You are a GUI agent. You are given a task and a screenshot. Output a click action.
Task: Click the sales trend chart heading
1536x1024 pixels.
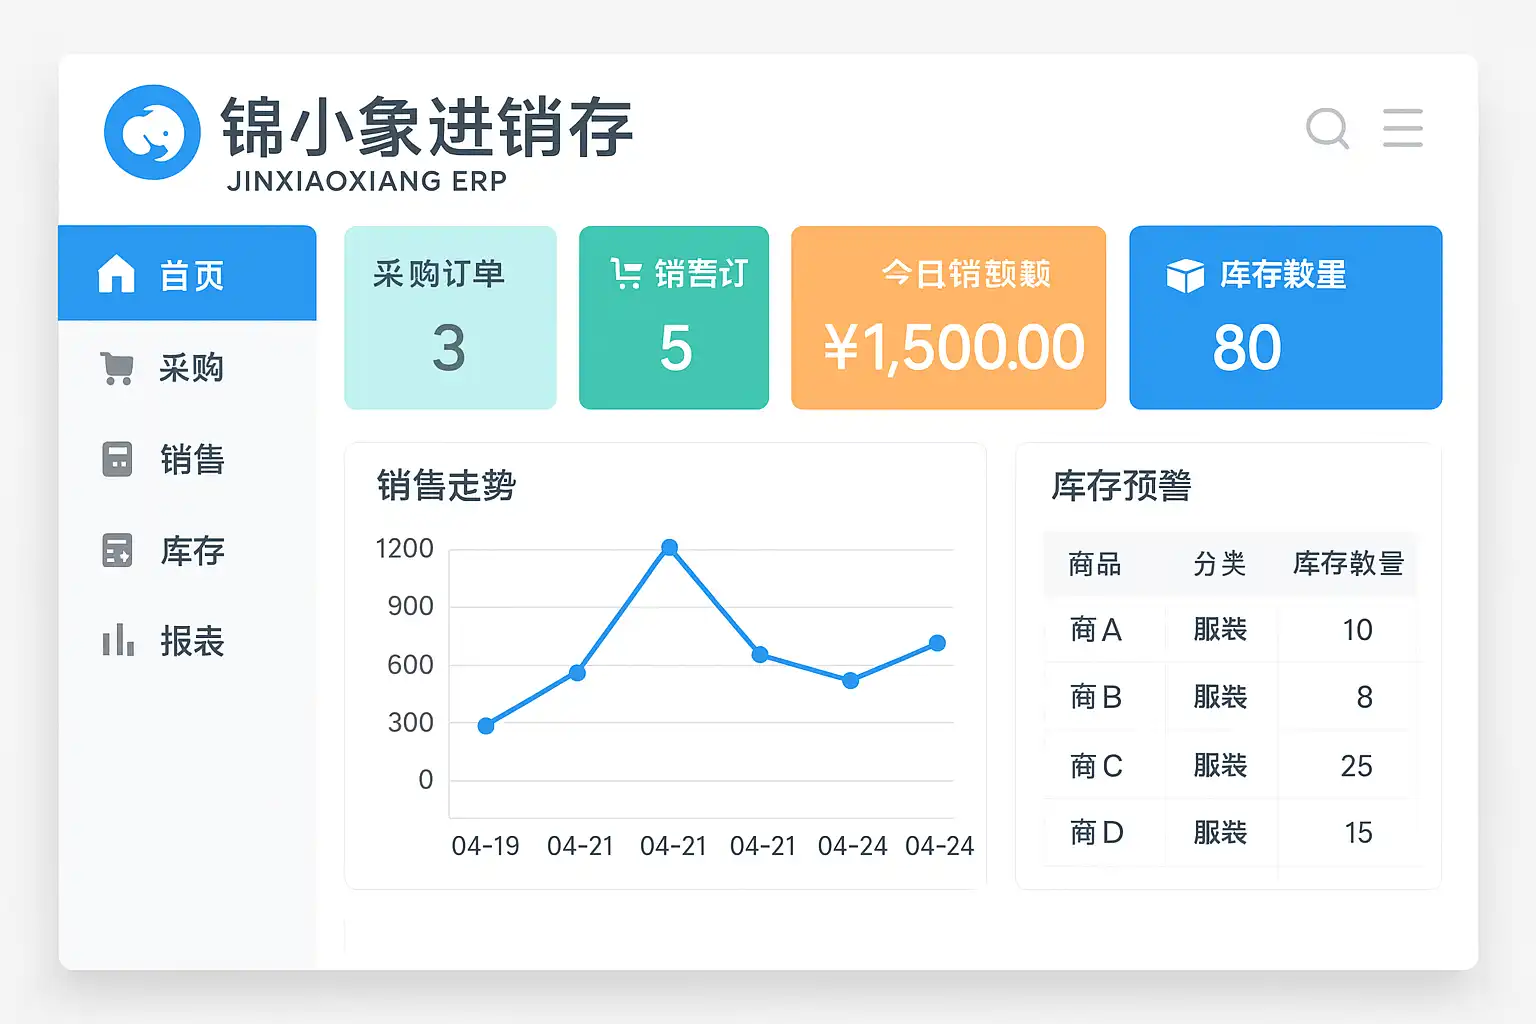tap(446, 486)
